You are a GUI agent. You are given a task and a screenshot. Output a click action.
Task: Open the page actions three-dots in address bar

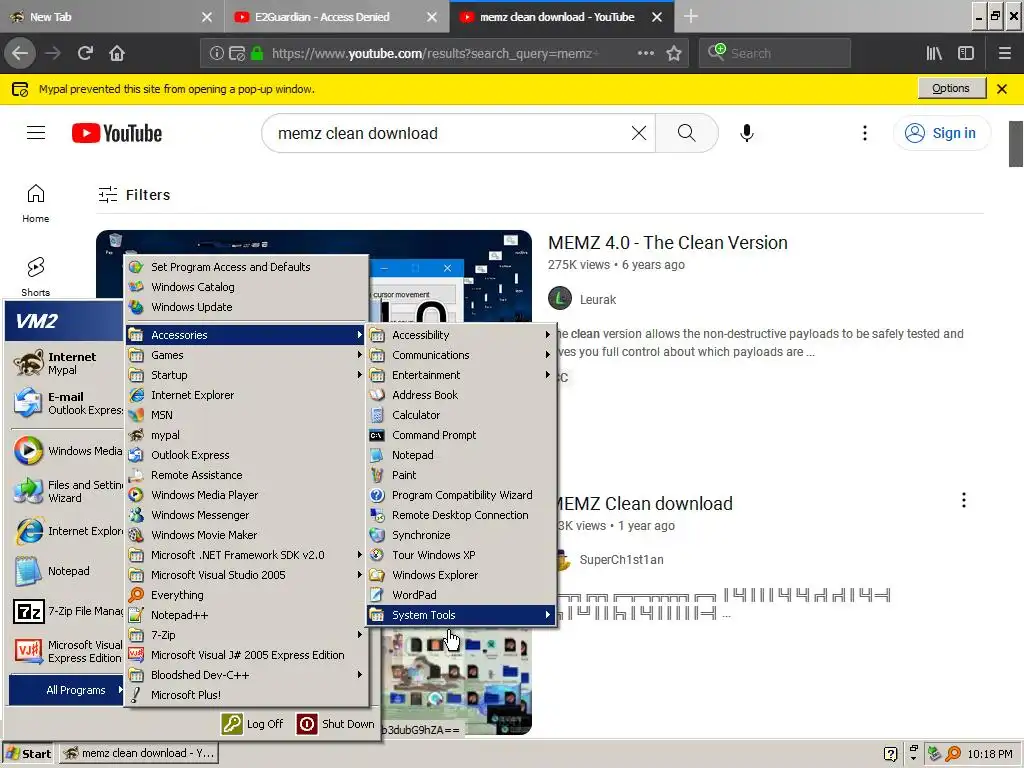pos(646,53)
